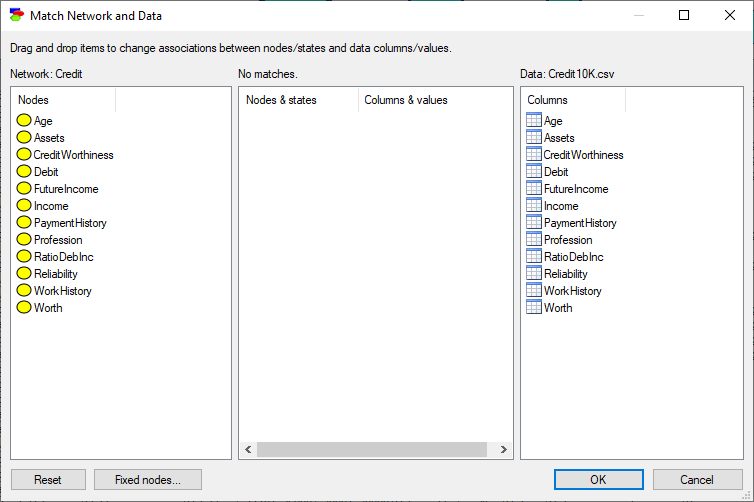Image resolution: width=754 pixels, height=502 pixels.
Task: Click the yellow Age node icon
Action: (24, 120)
